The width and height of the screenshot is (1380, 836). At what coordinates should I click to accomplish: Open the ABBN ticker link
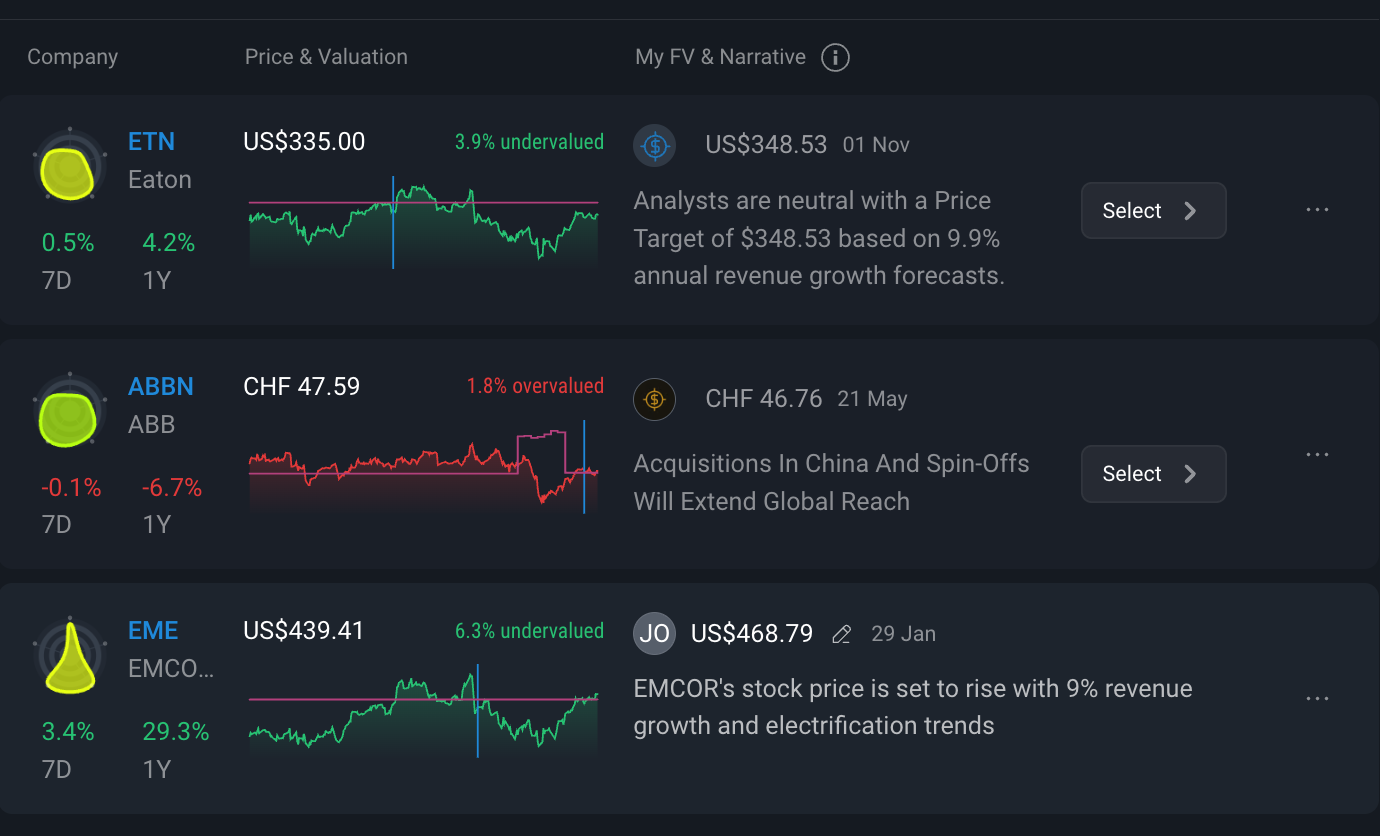pyautogui.click(x=161, y=387)
